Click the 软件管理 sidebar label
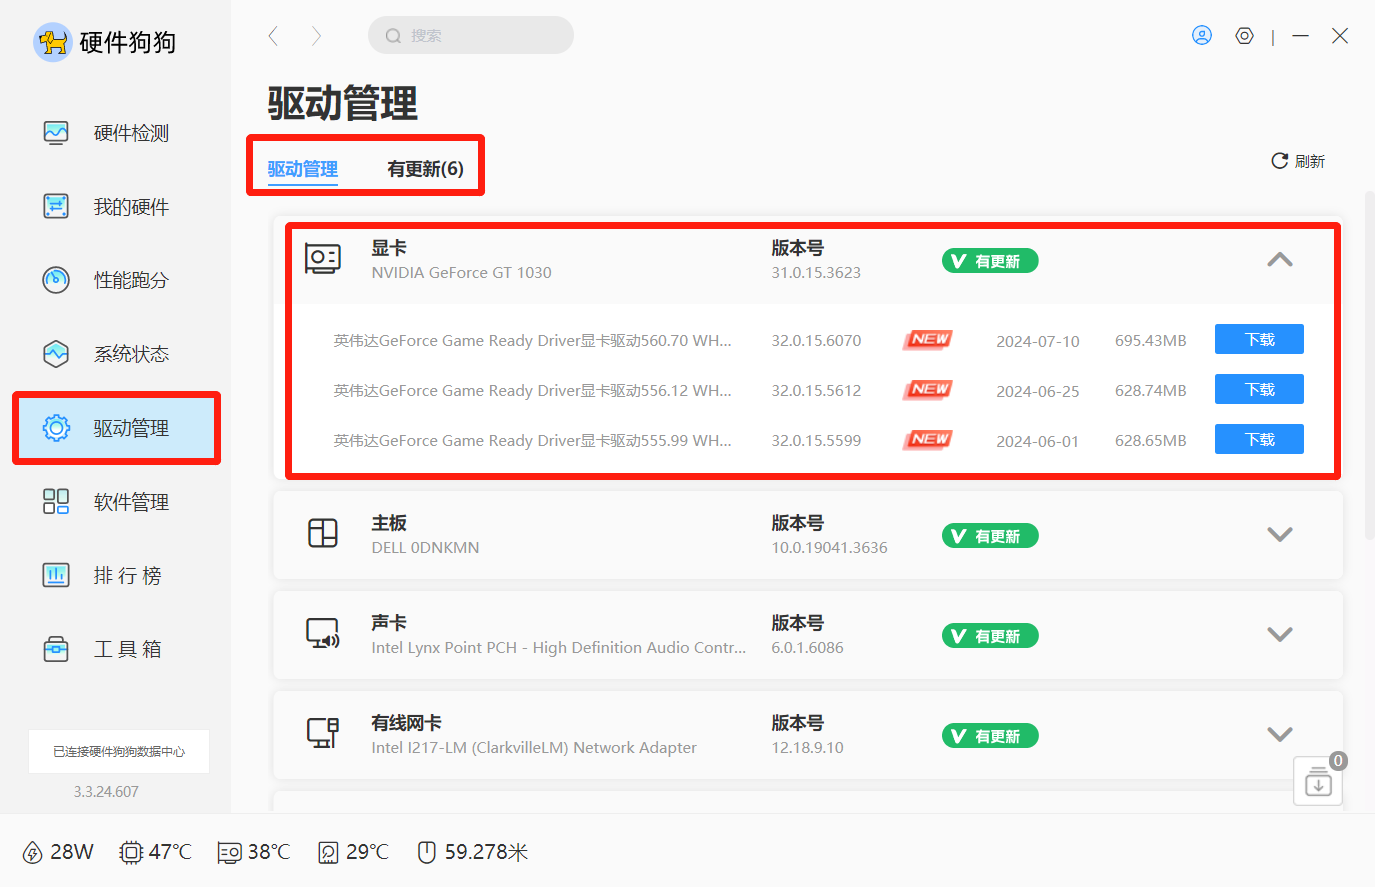The image size is (1375, 888). (x=131, y=502)
